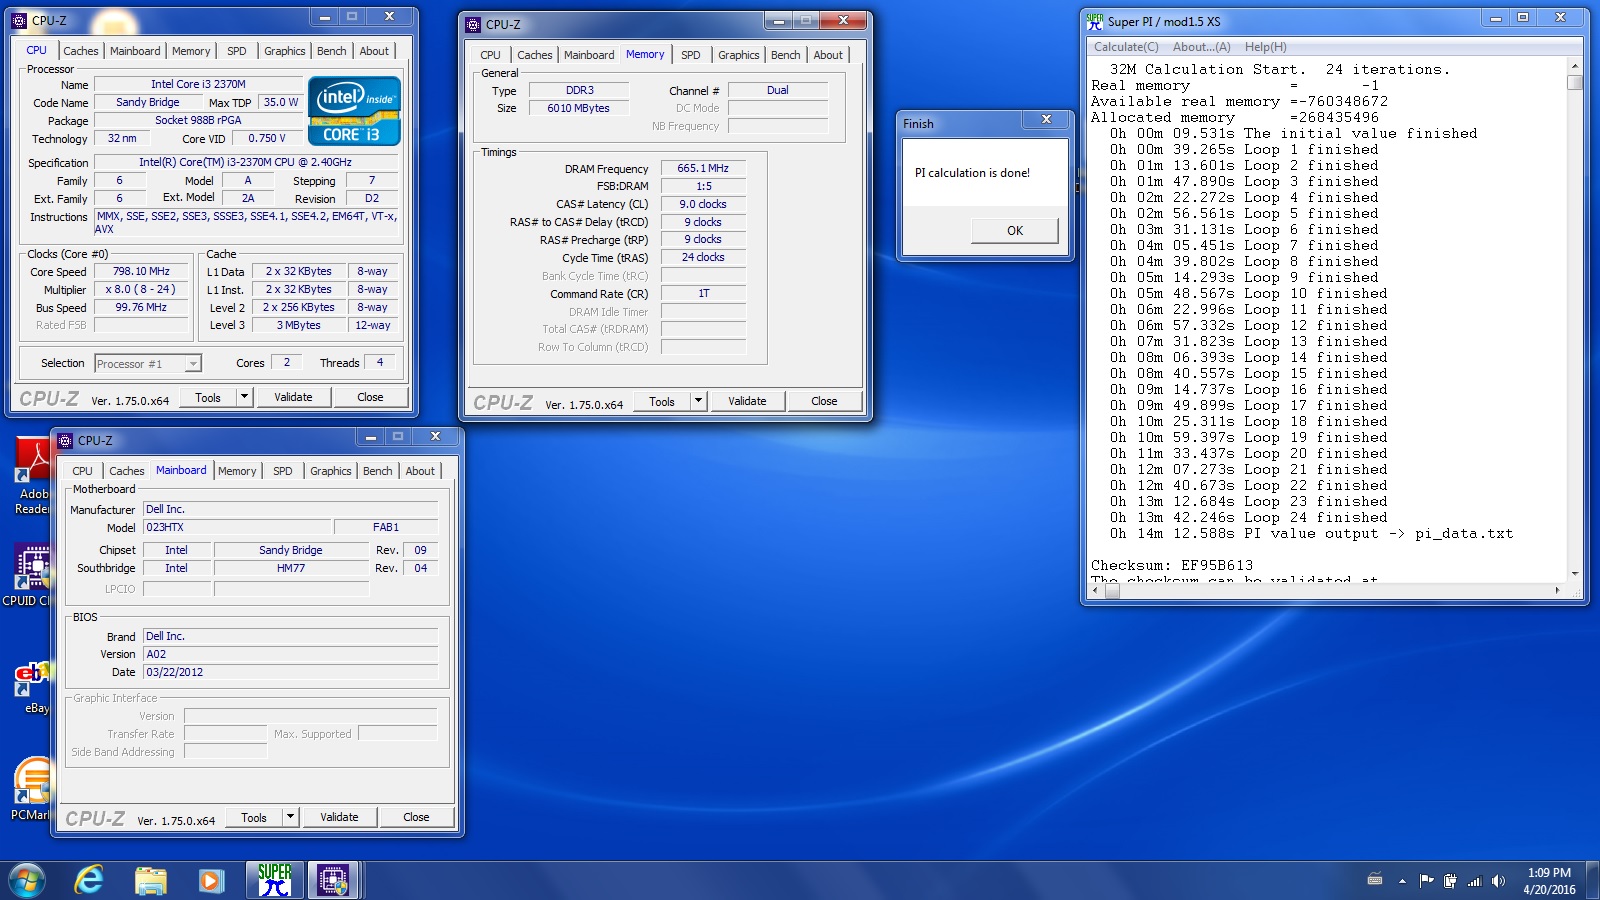
Task: Click title icon of CPU-Z Mainboard window
Action: coord(65,440)
